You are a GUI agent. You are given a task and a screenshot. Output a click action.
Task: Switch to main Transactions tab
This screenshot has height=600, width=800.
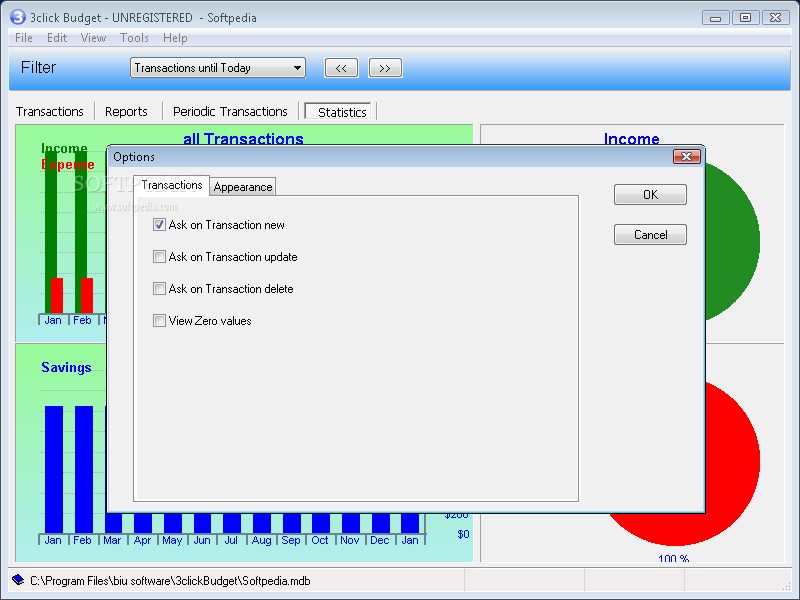click(x=49, y=112)
